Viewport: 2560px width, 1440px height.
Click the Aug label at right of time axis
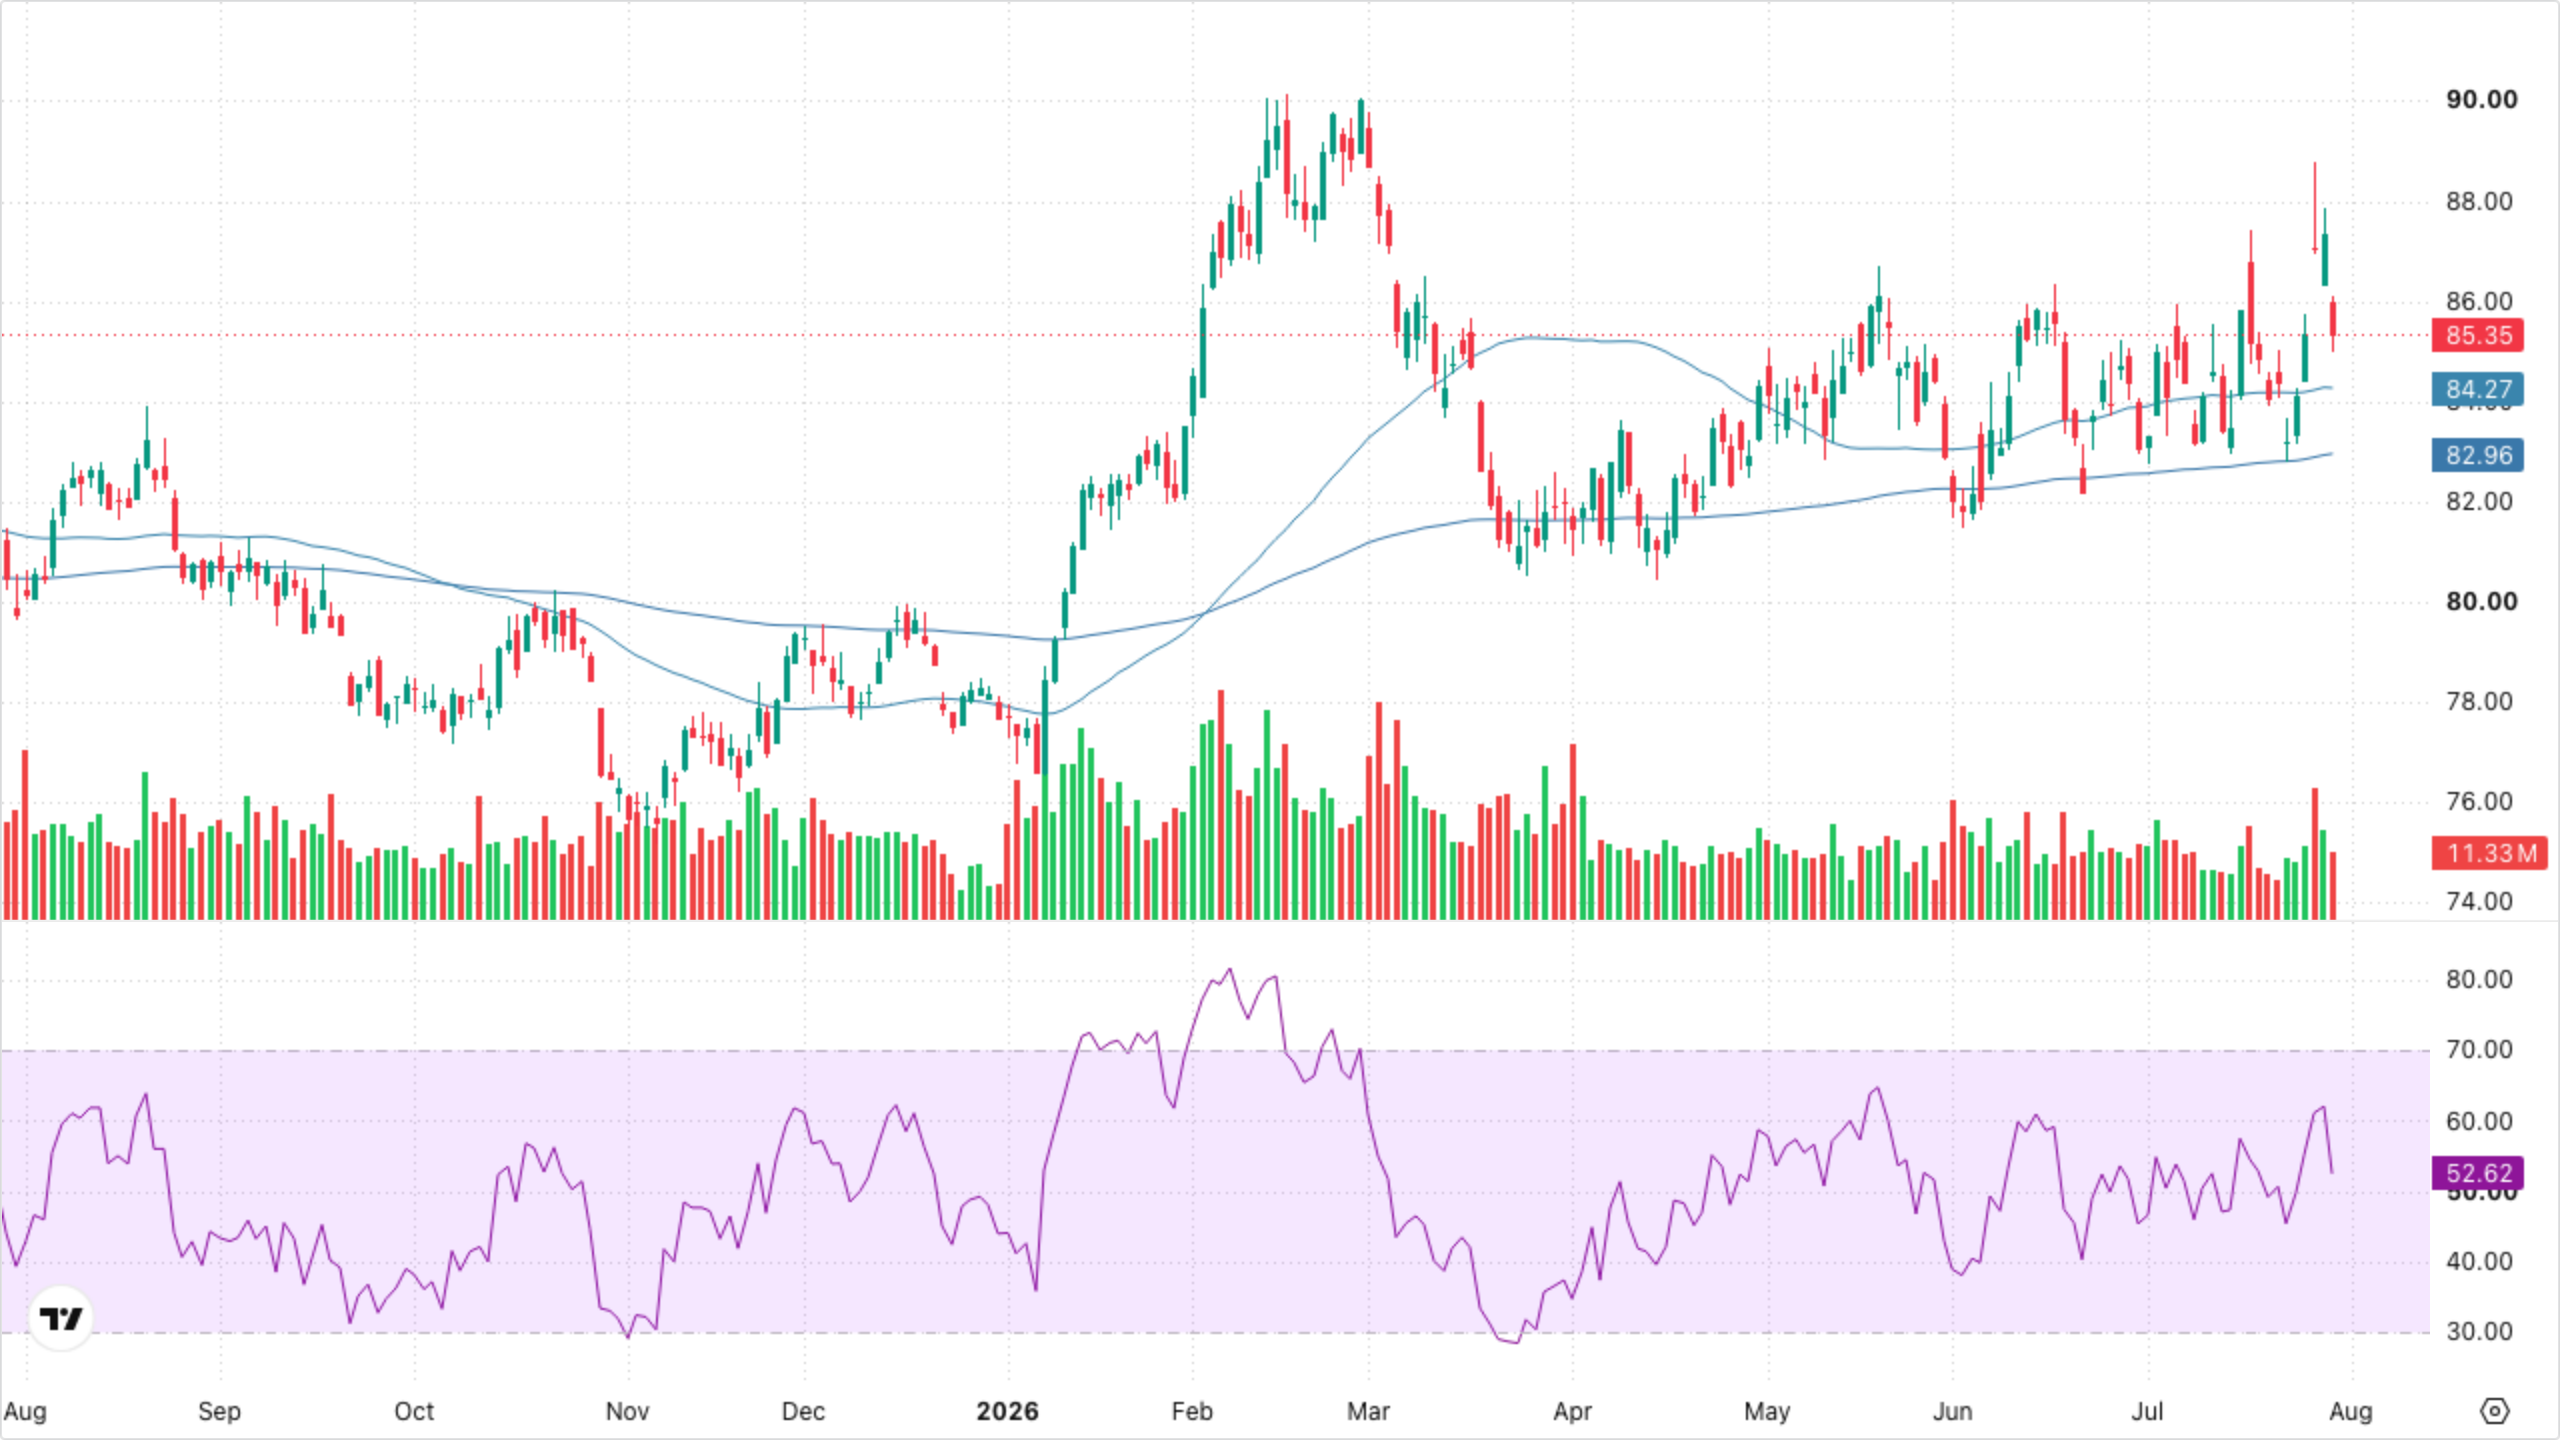click(2350, 1411)
